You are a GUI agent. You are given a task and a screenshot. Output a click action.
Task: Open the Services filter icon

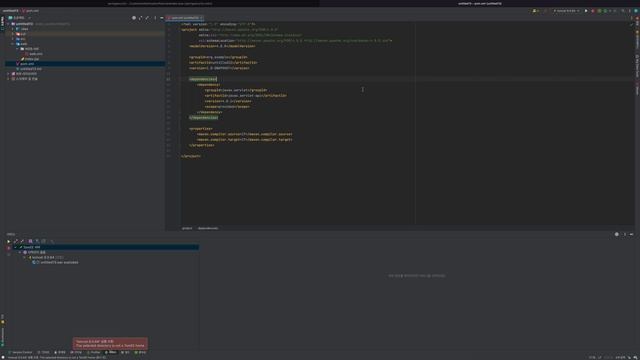(37, 241)
